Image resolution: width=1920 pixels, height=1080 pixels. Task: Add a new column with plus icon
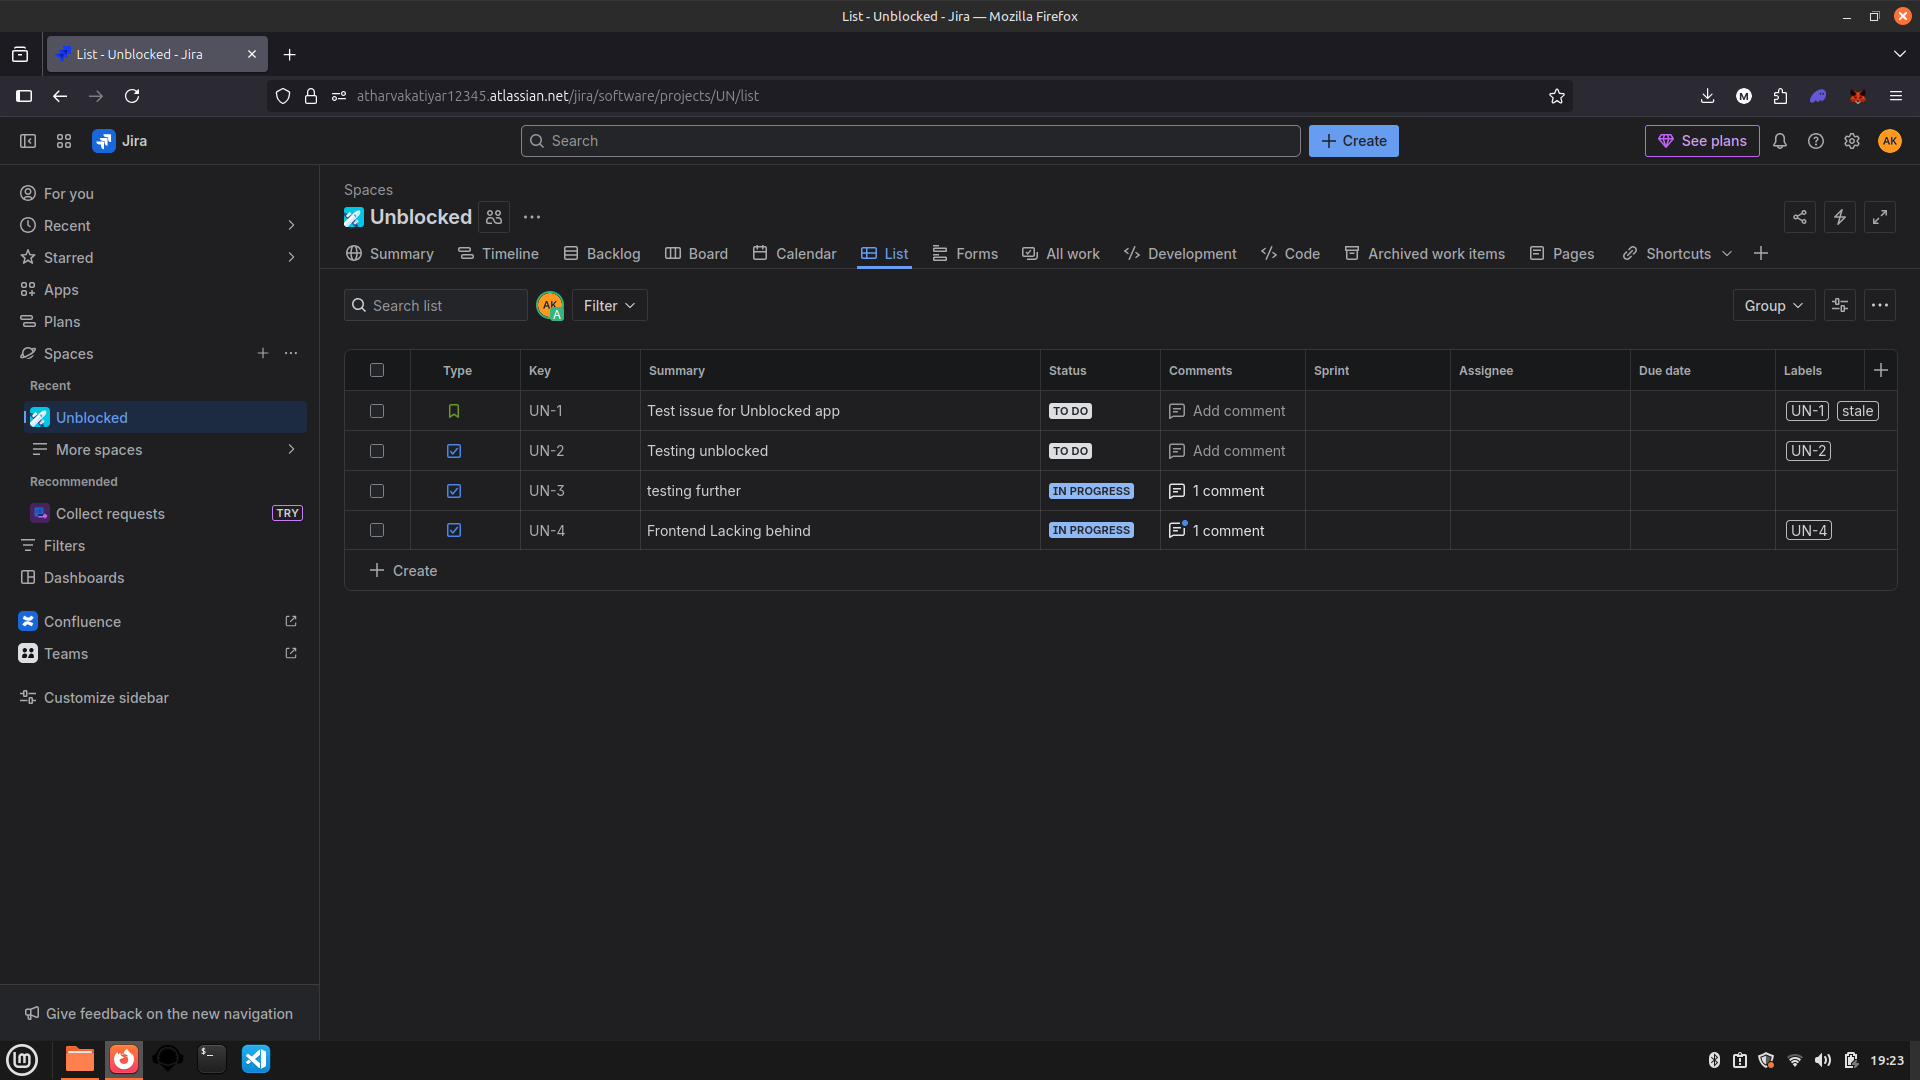click(1881, 370)
